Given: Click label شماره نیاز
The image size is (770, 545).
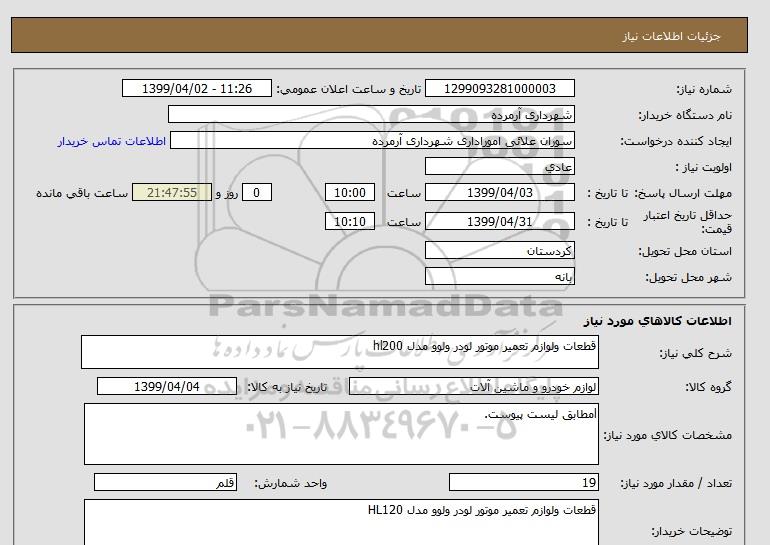Looking at the screenshot, I should click(704, 89).
